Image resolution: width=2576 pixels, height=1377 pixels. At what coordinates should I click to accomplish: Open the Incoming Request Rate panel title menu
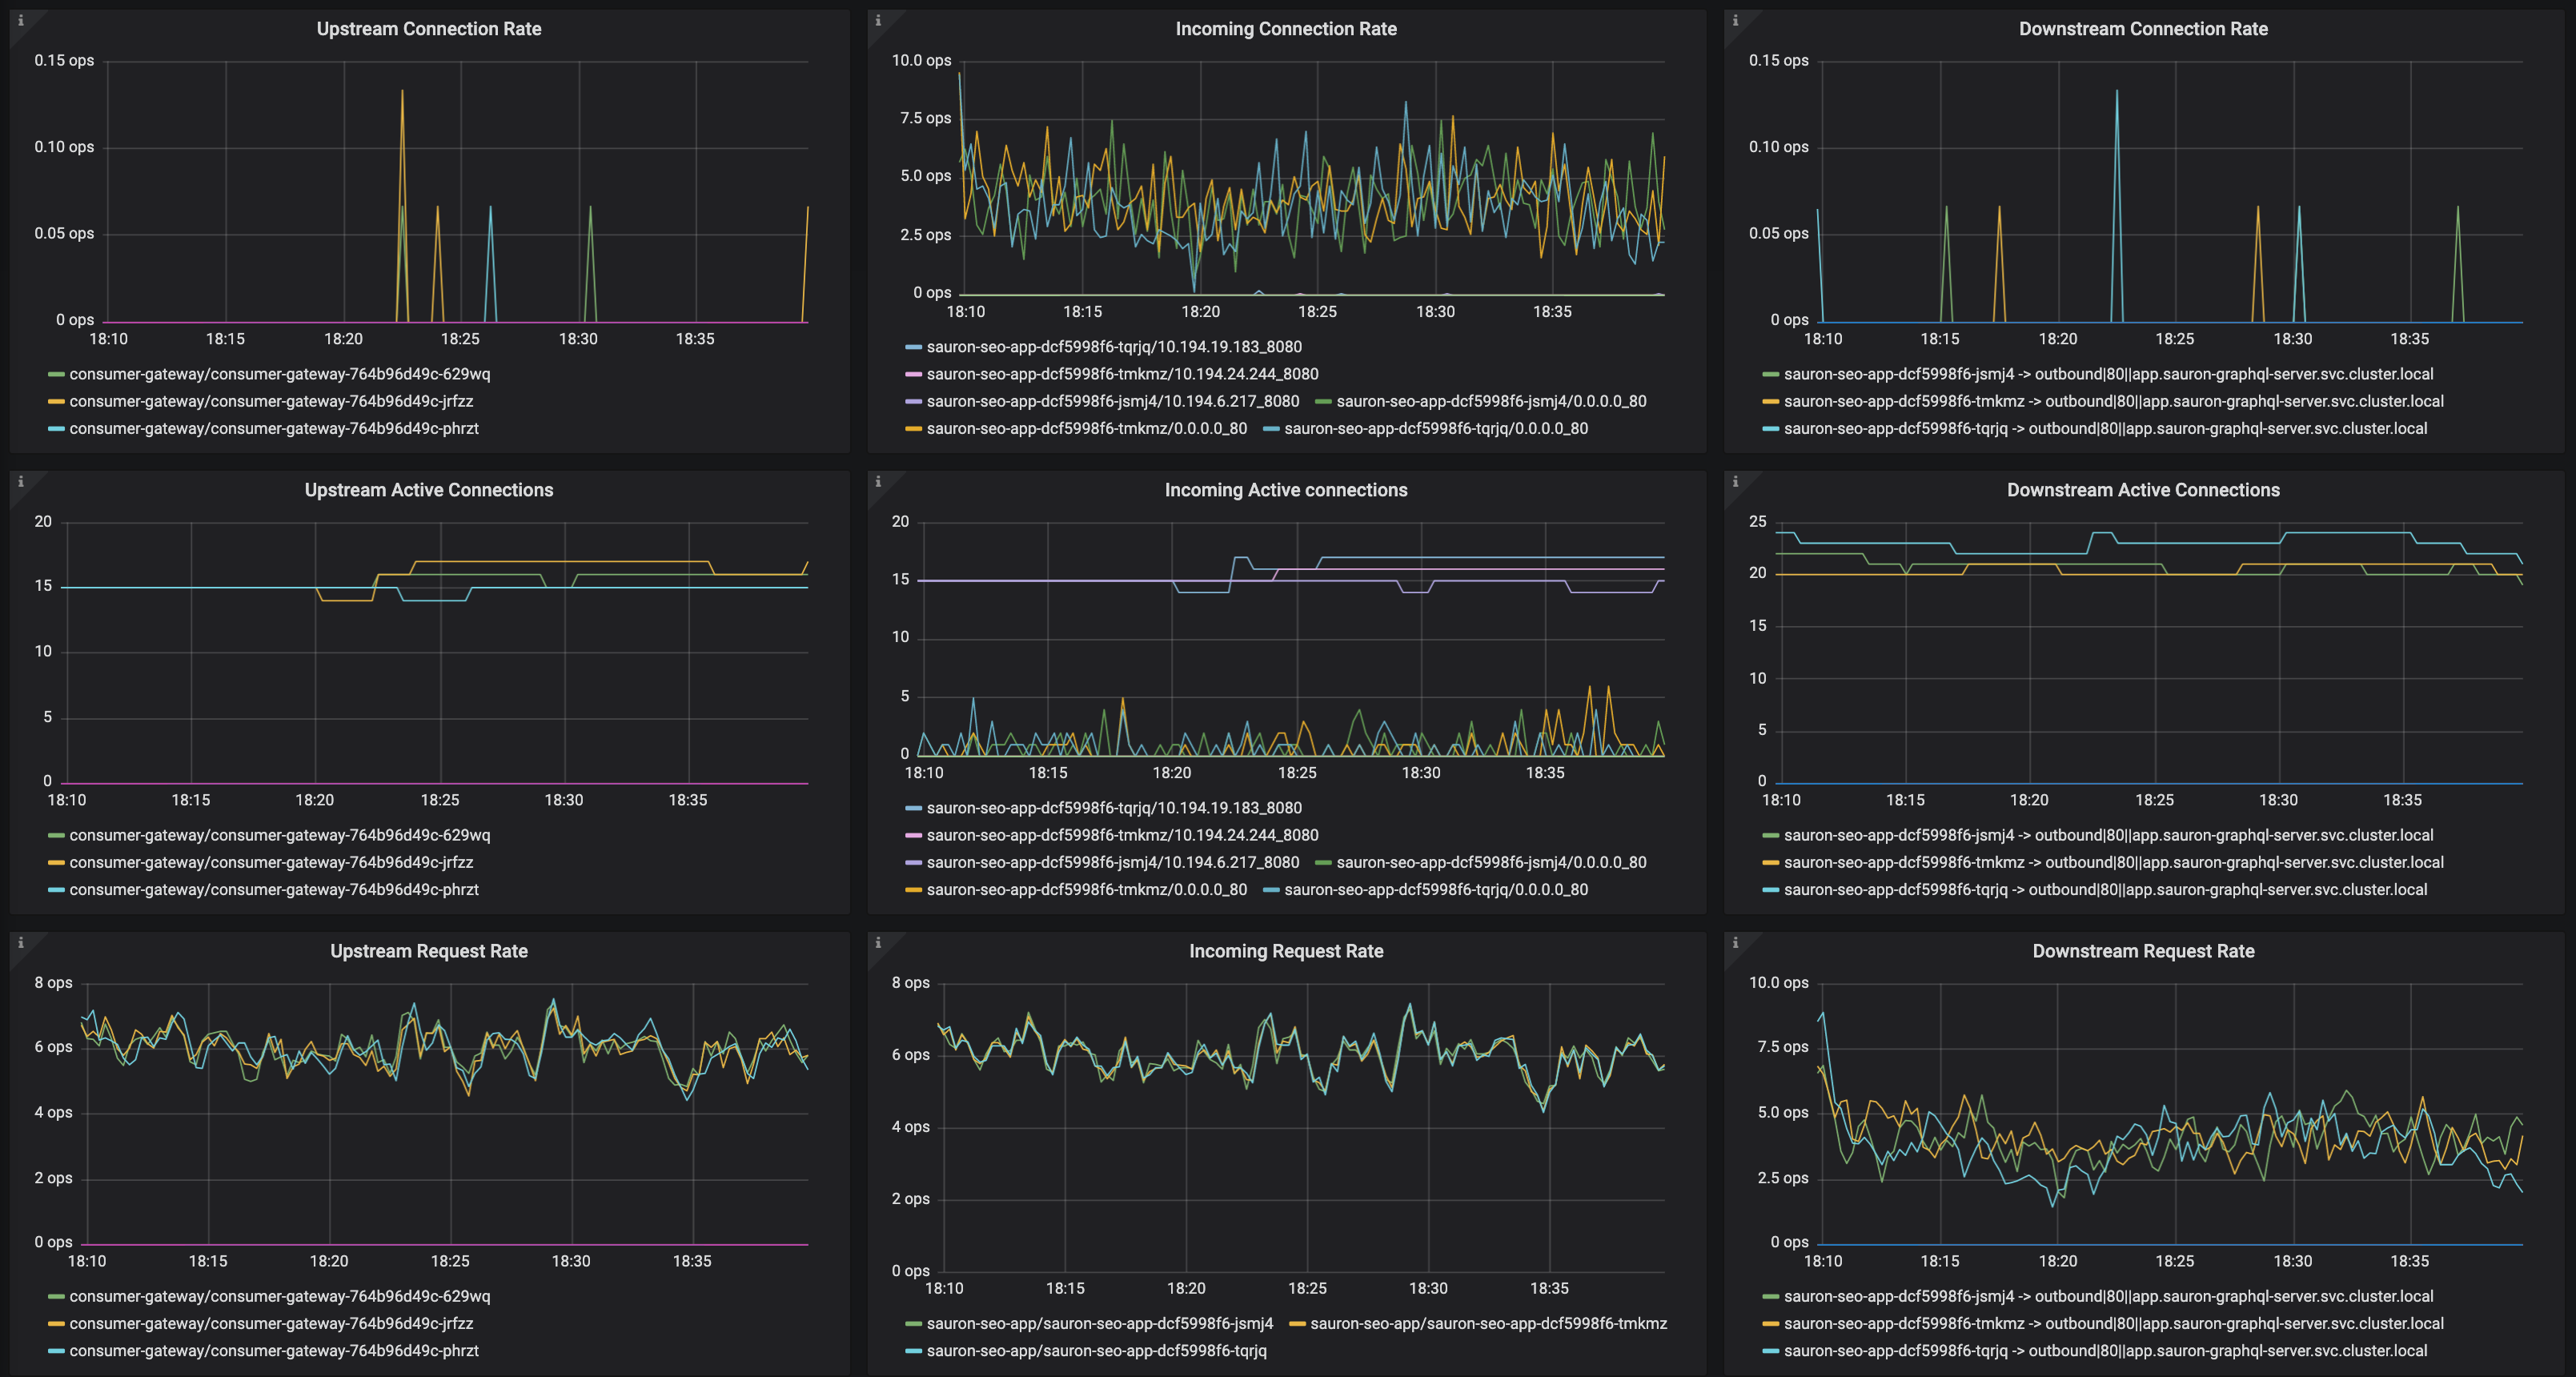click(x=1285, y=951)
